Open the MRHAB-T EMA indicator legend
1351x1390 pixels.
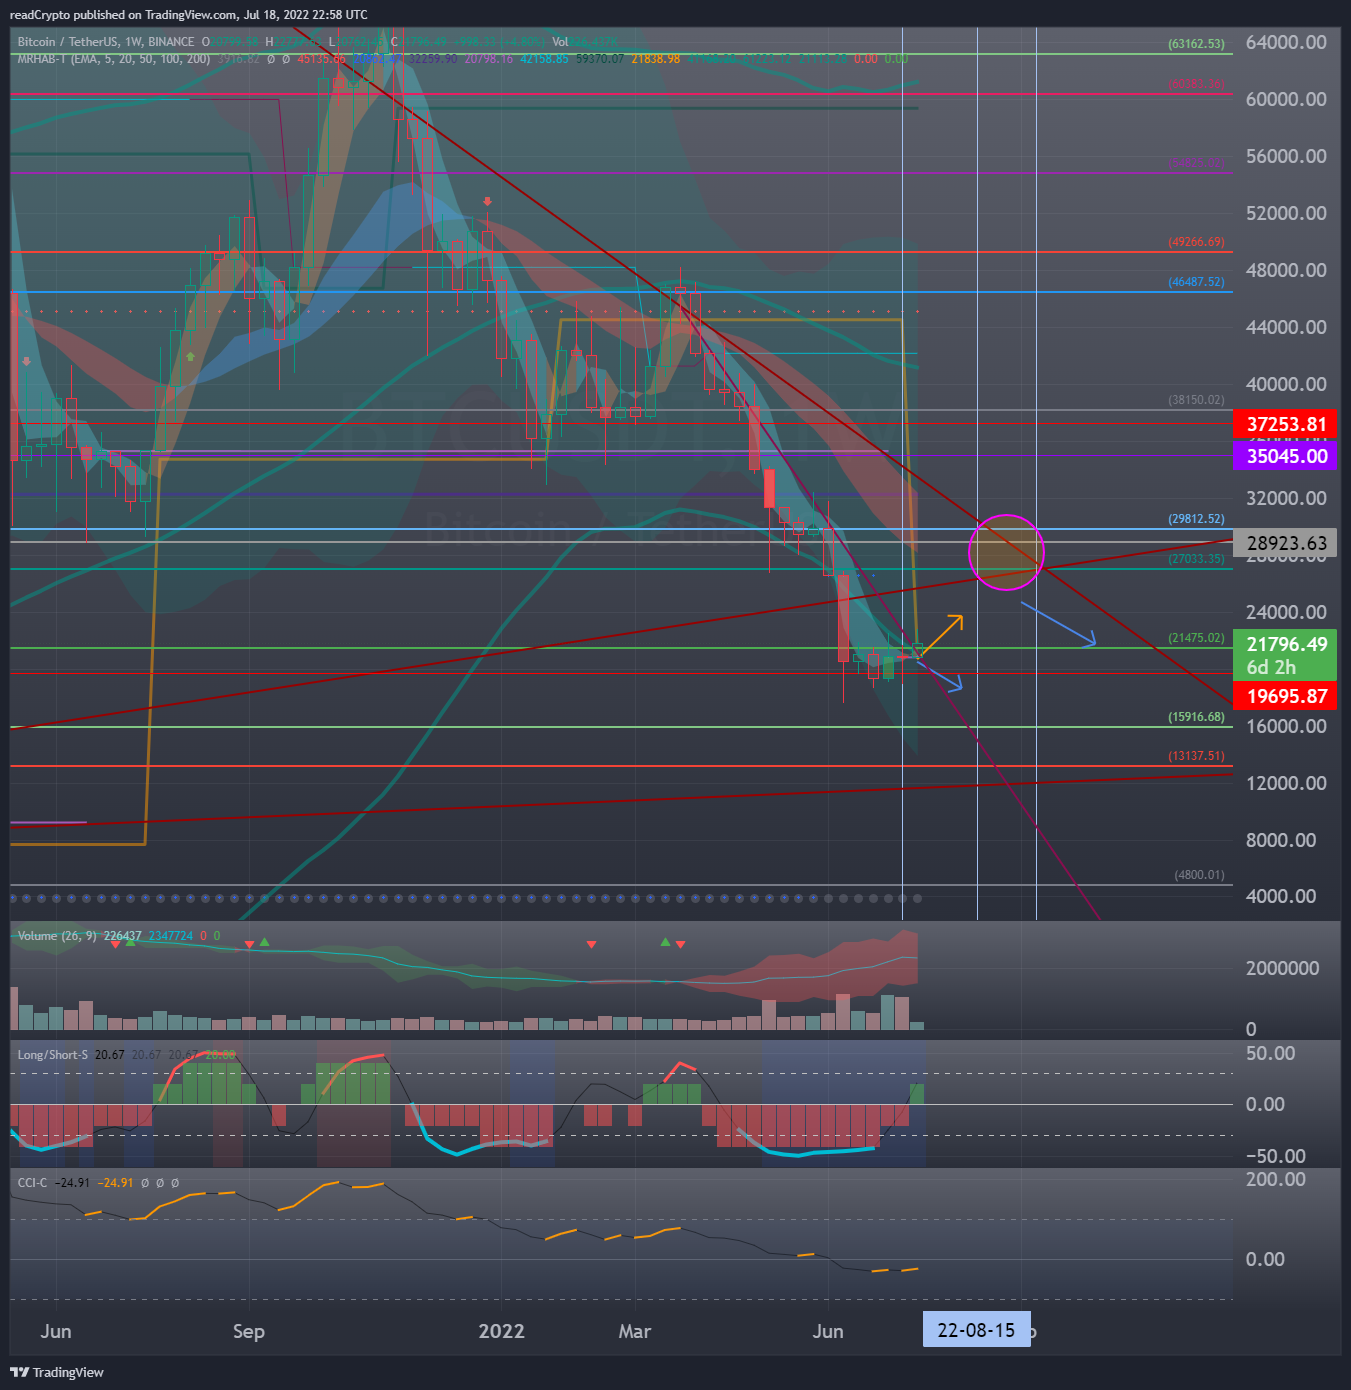[114, 59]
